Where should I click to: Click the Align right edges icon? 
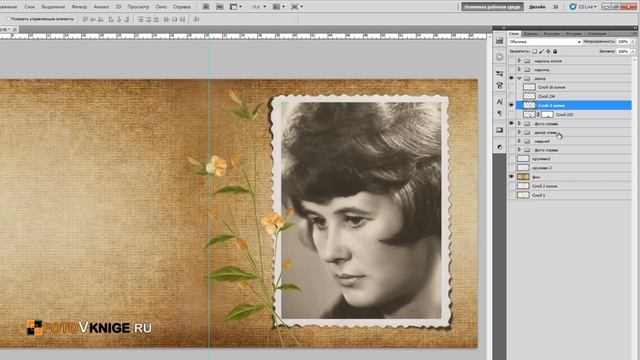point(127,19)
